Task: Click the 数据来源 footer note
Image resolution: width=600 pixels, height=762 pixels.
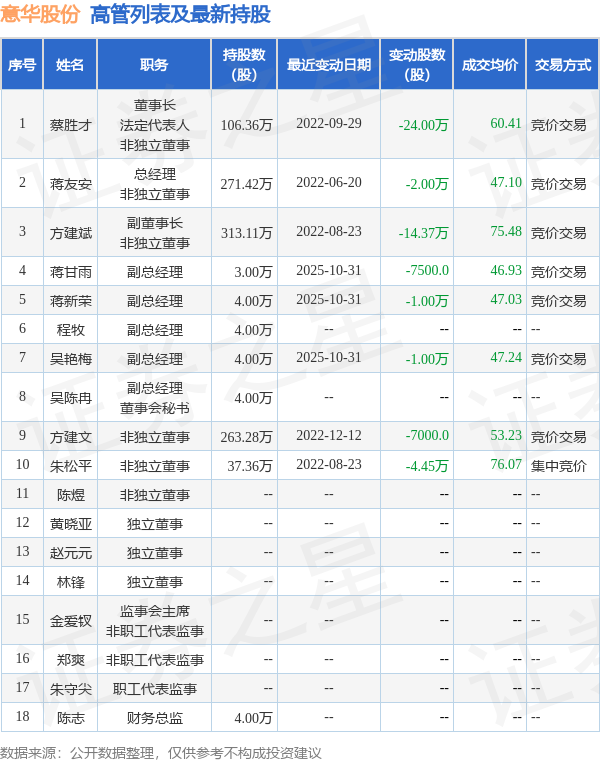Action: pyautogui.click(x=160, y=753)
